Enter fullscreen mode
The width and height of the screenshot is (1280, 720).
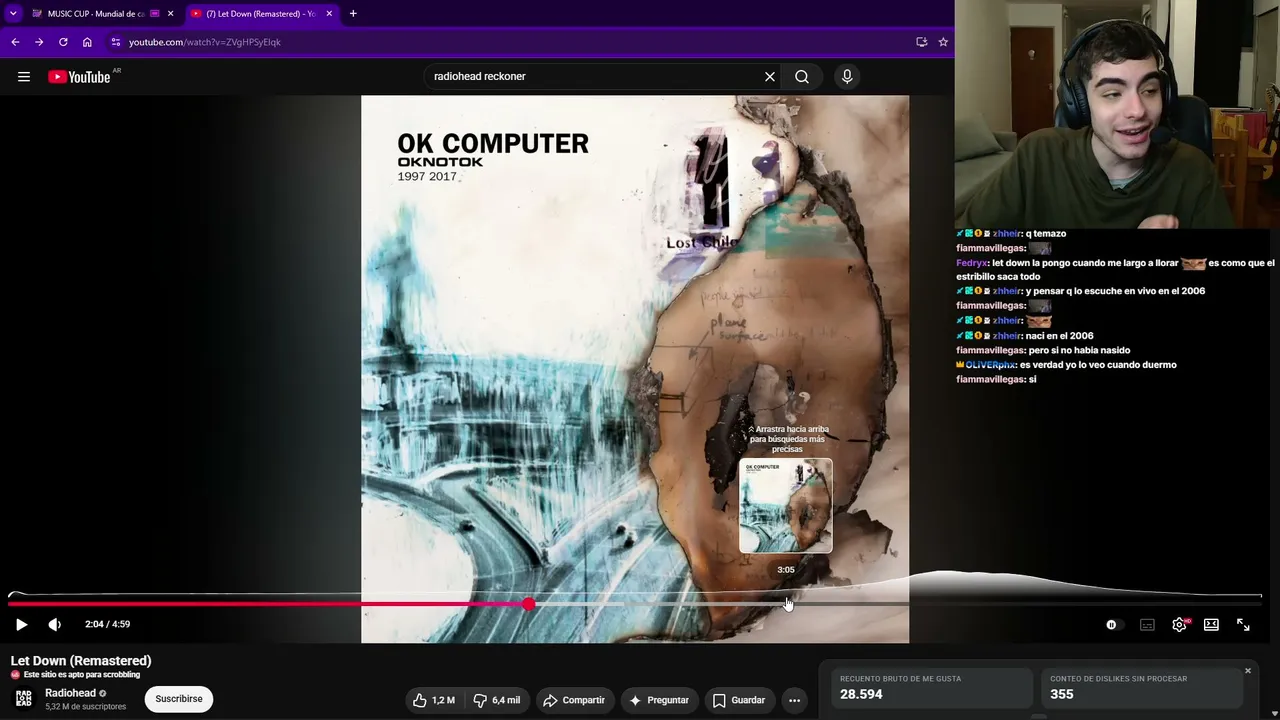pyautogui.click(x=1243, y=624)
